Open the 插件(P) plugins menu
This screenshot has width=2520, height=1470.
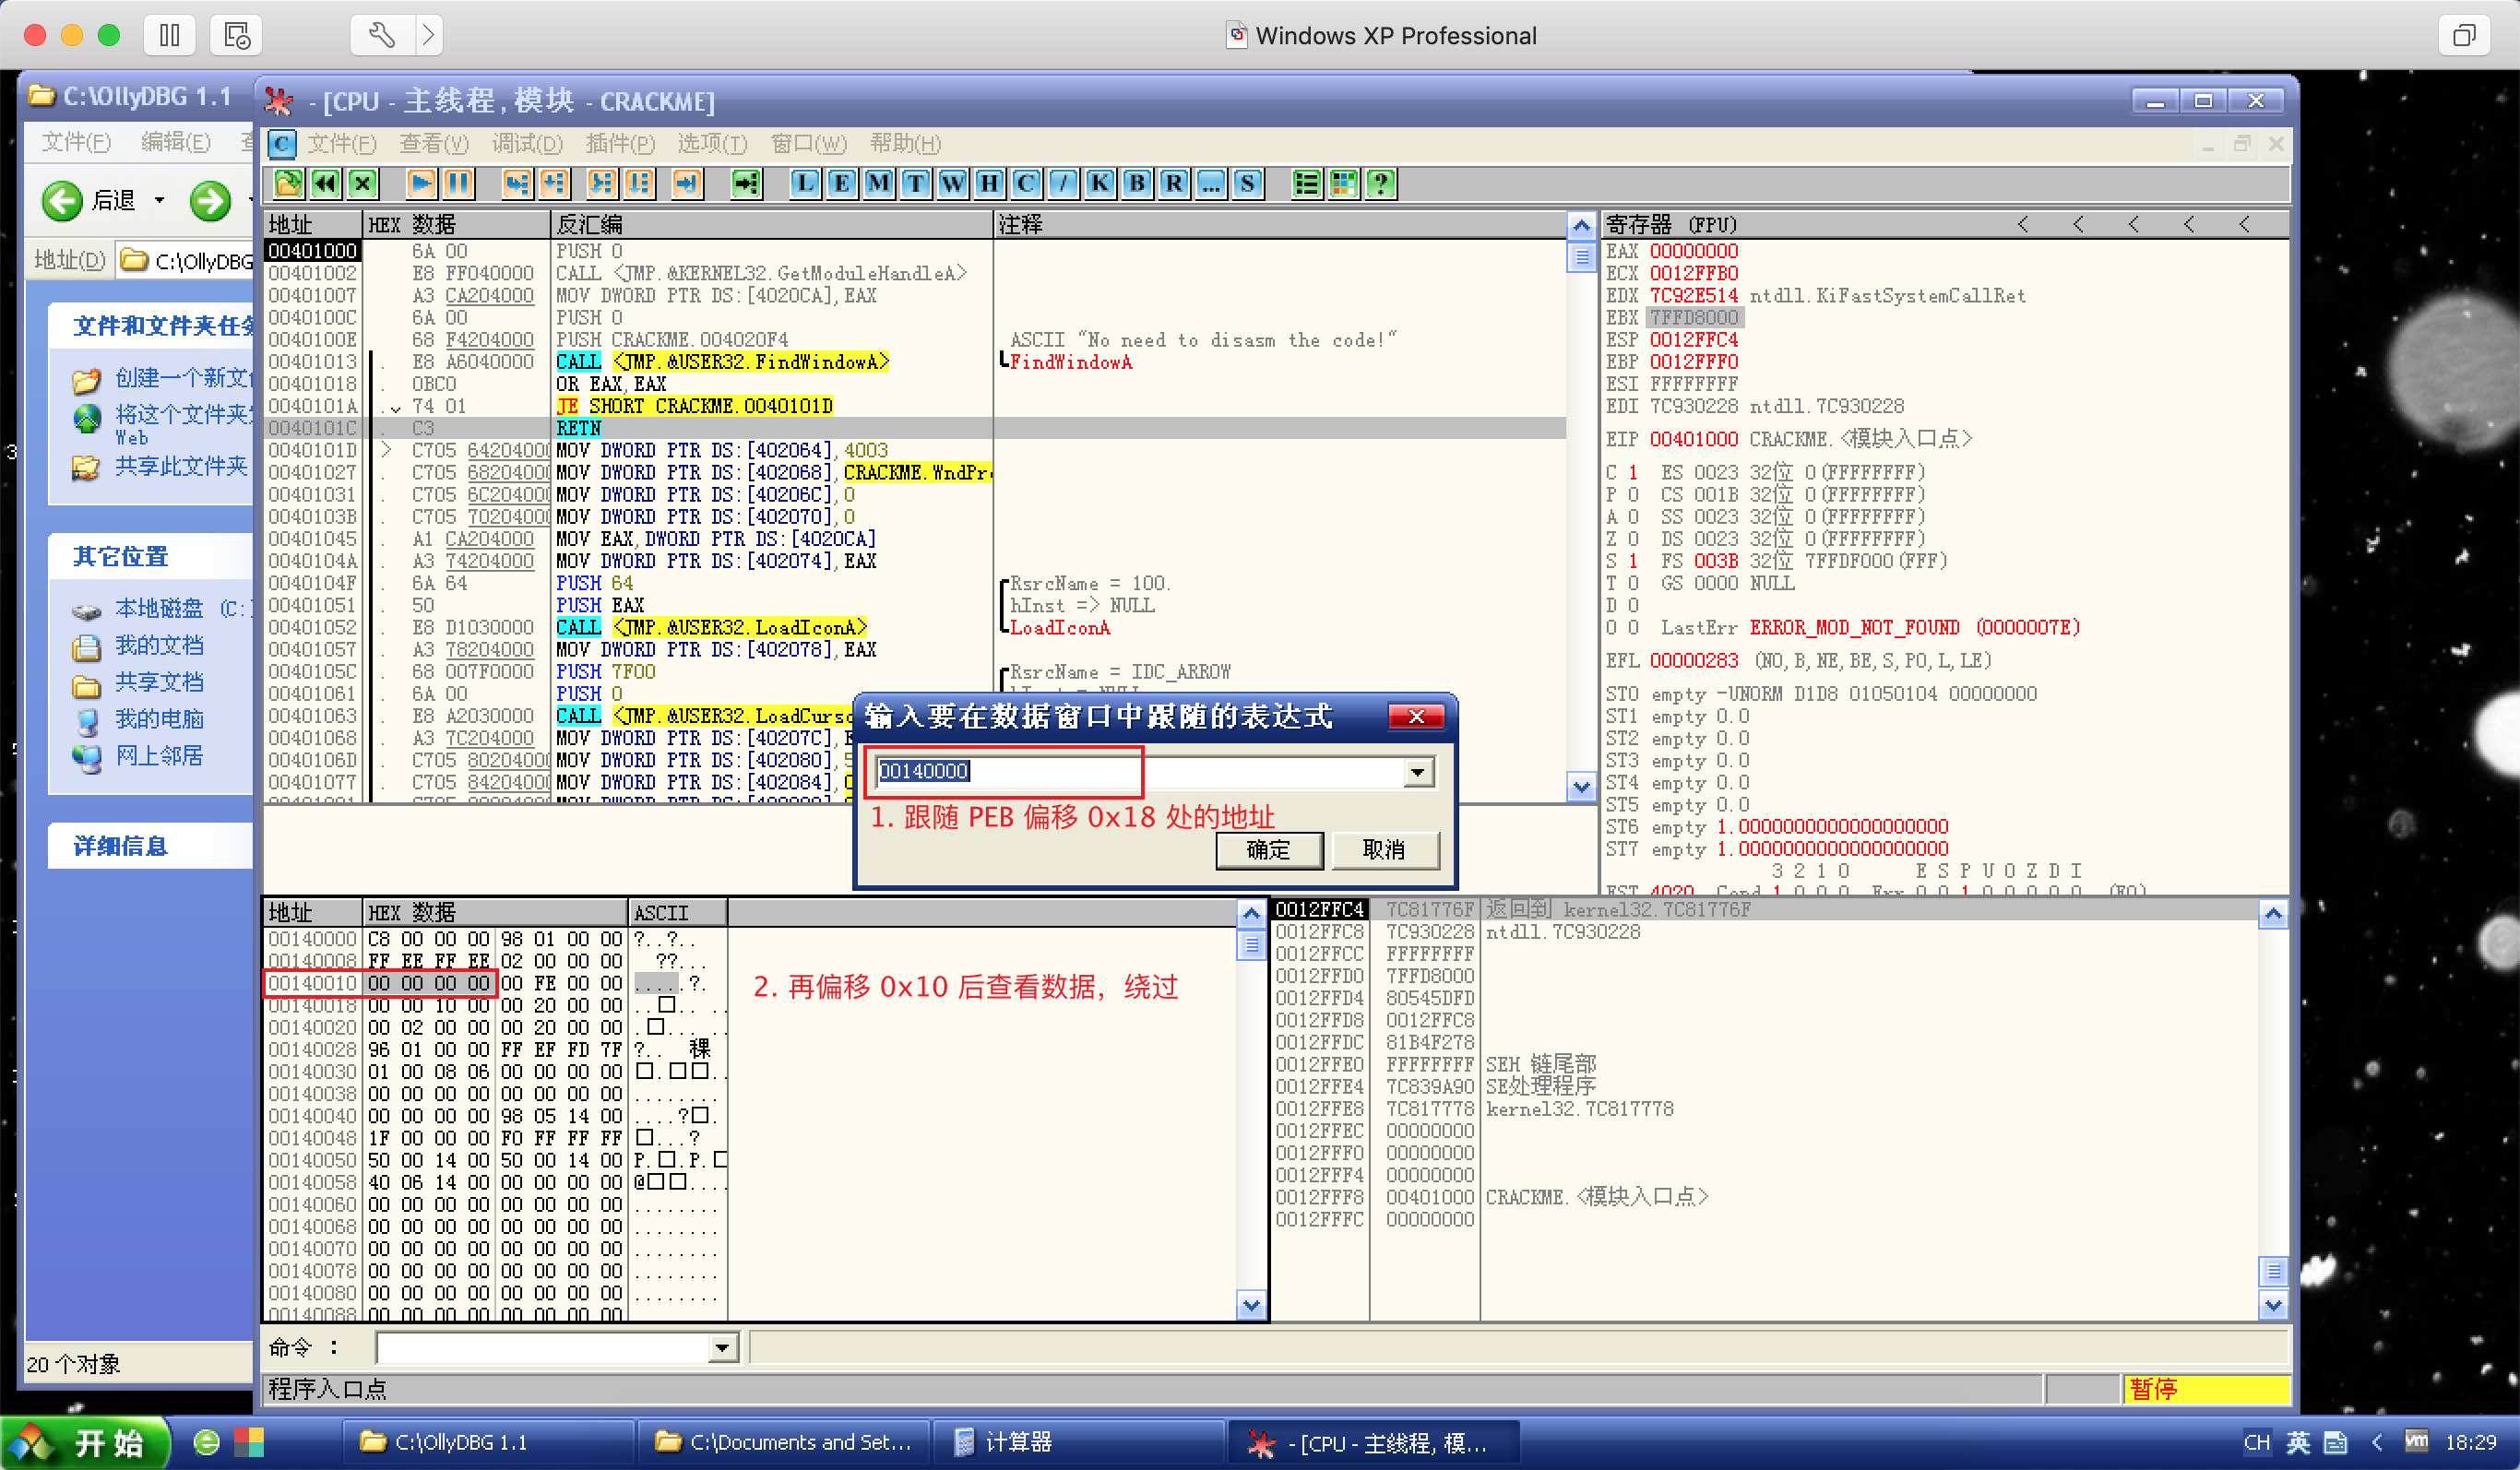point(619,144)
